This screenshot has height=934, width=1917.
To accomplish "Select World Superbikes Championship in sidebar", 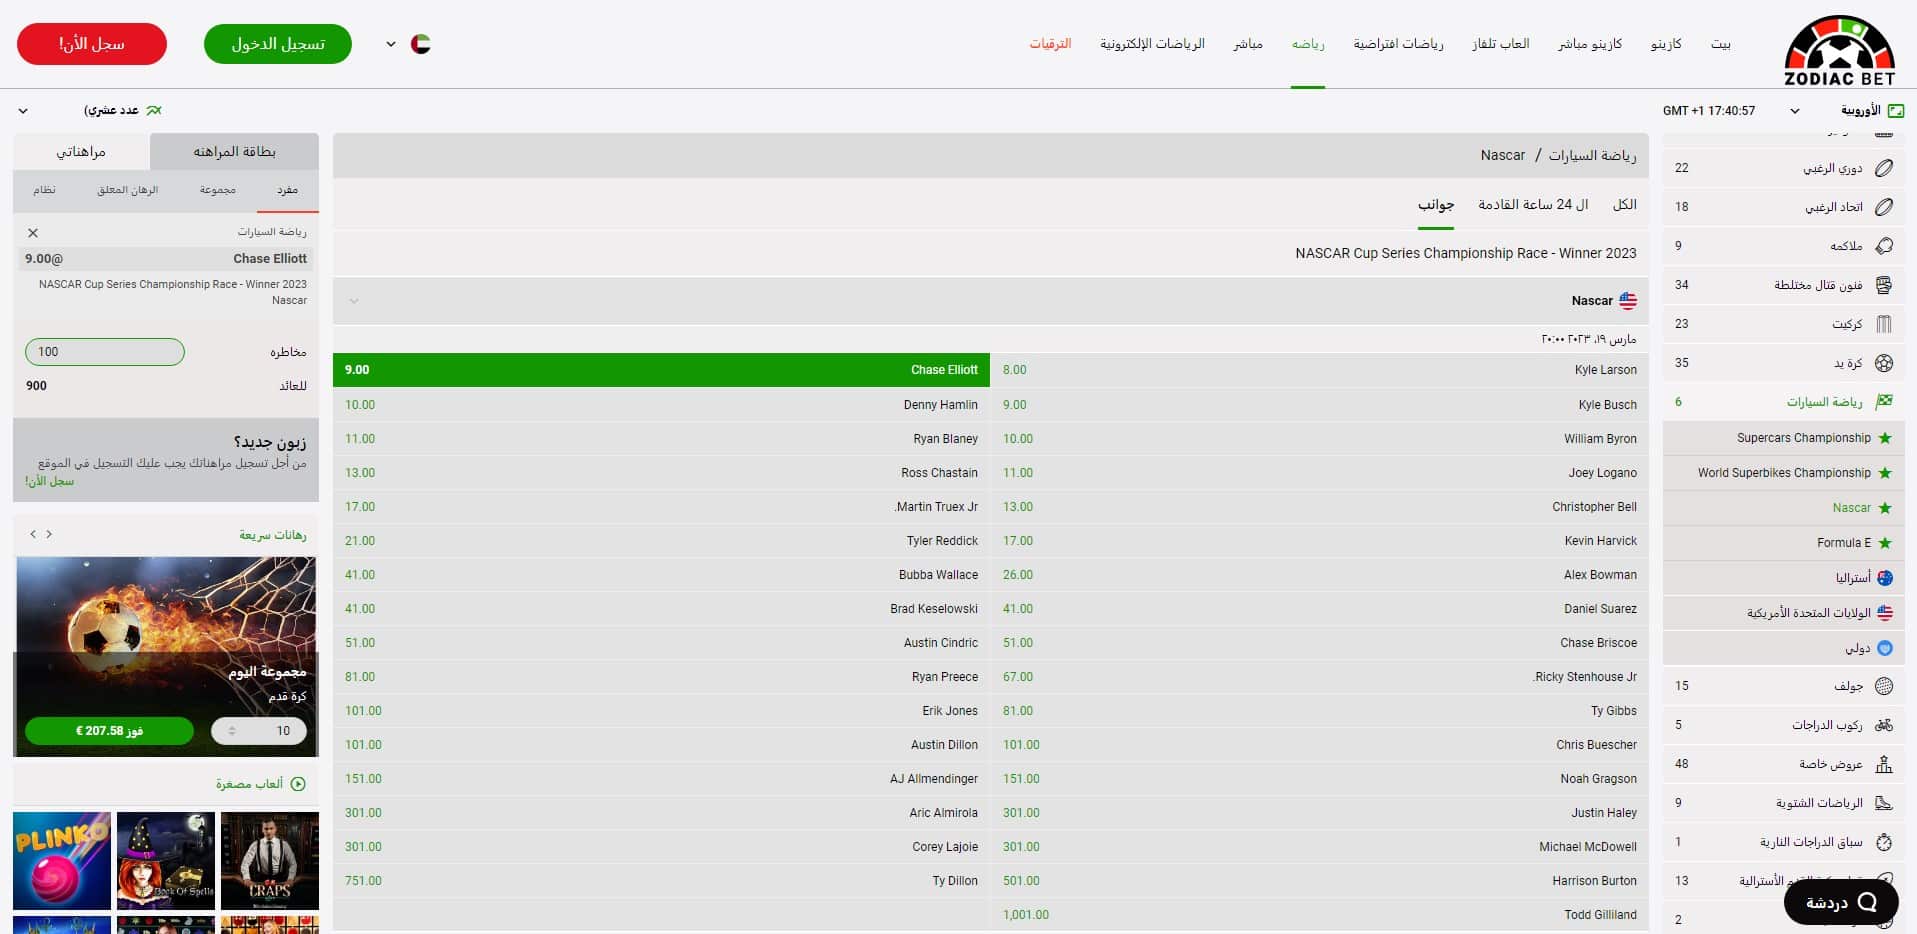I will point(1783,473).
